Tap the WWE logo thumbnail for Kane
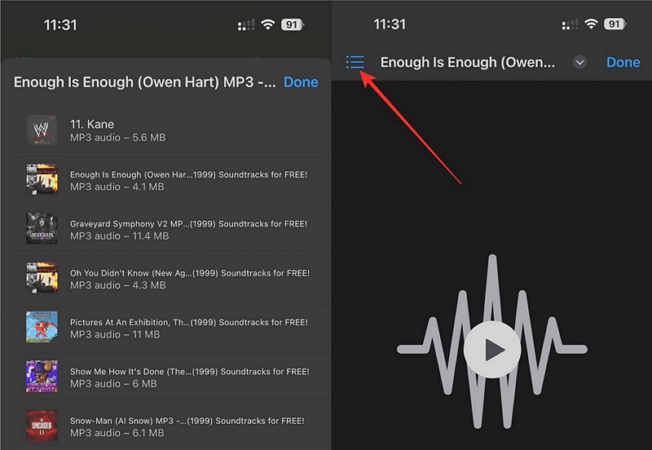The image size is (652, 450). pyautogui.click(x=42, y=130)
